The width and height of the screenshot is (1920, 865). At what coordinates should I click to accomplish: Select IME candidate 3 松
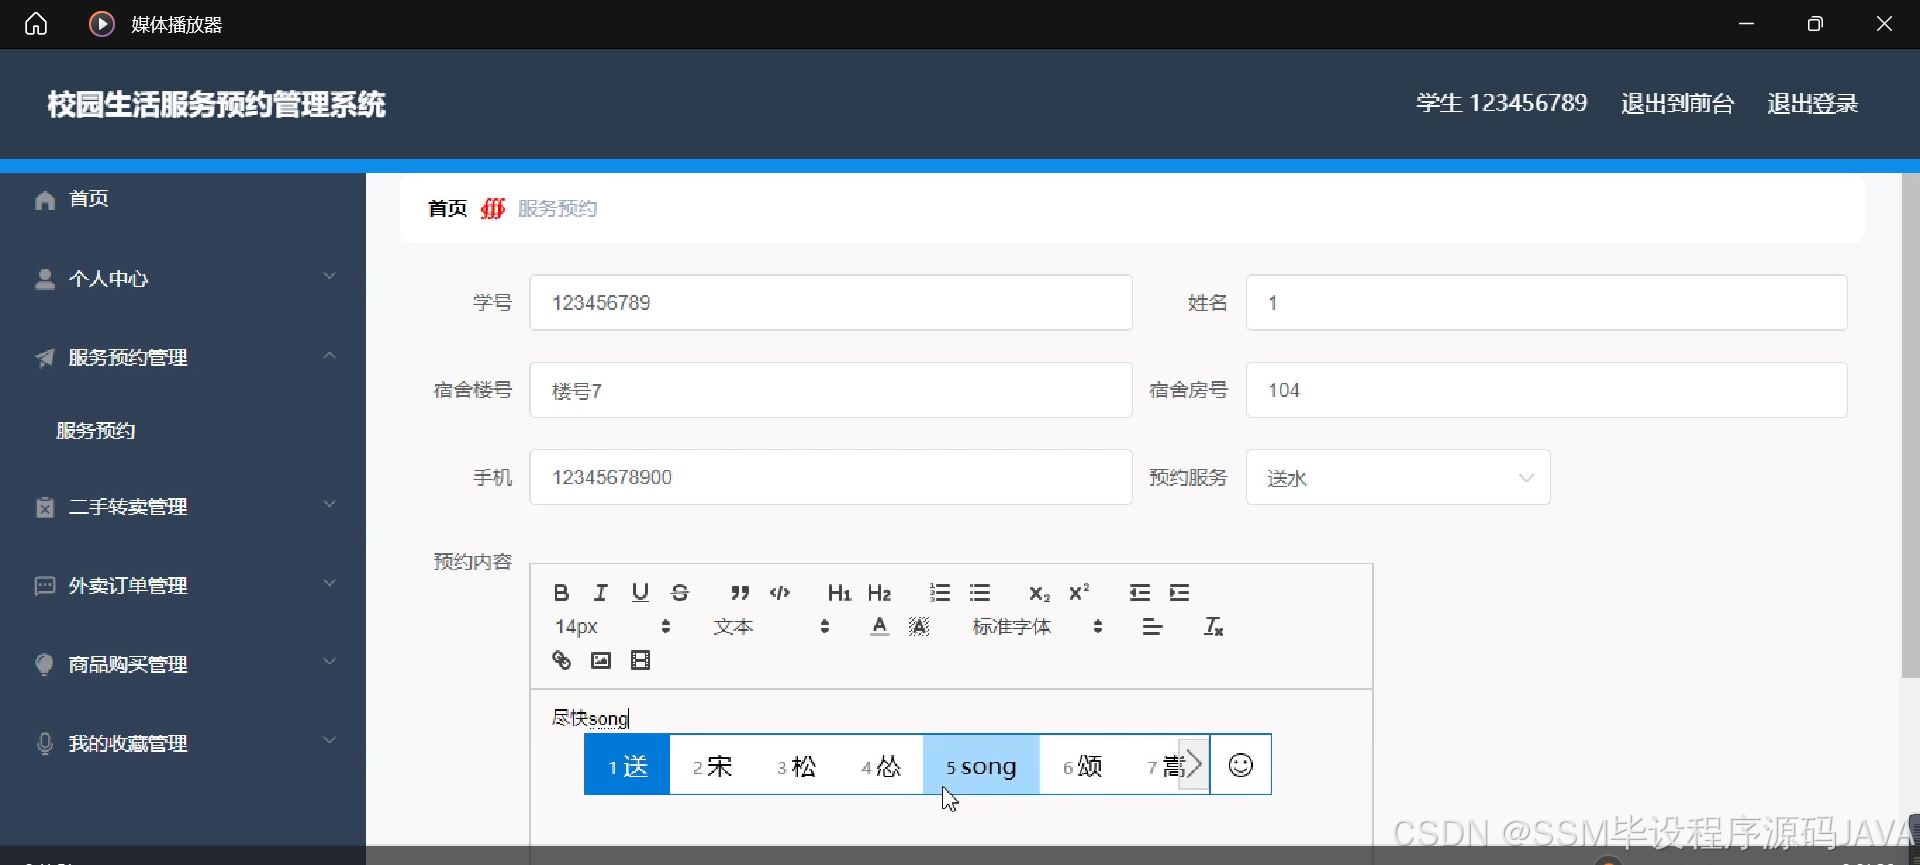tap(796, 766)
